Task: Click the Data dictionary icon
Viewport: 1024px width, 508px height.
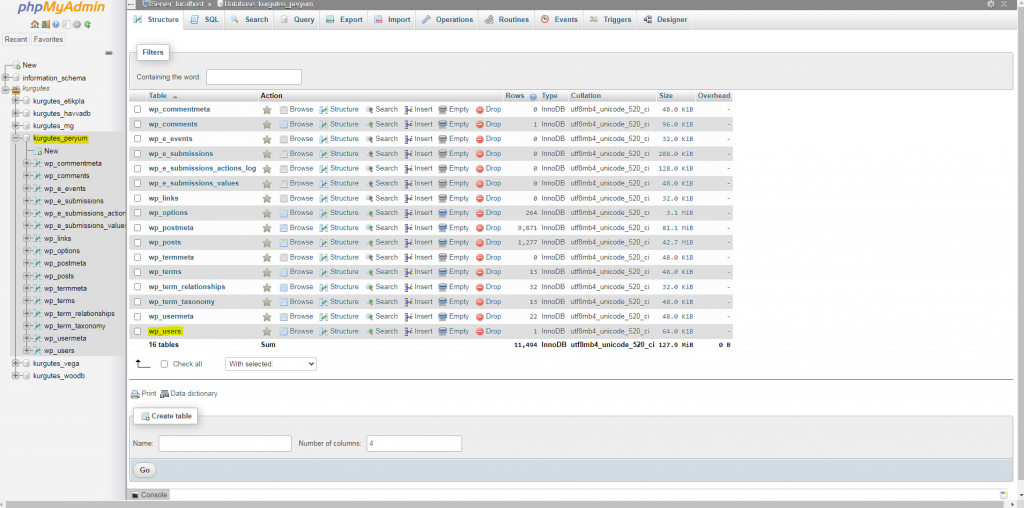Action: coord(165,394)
